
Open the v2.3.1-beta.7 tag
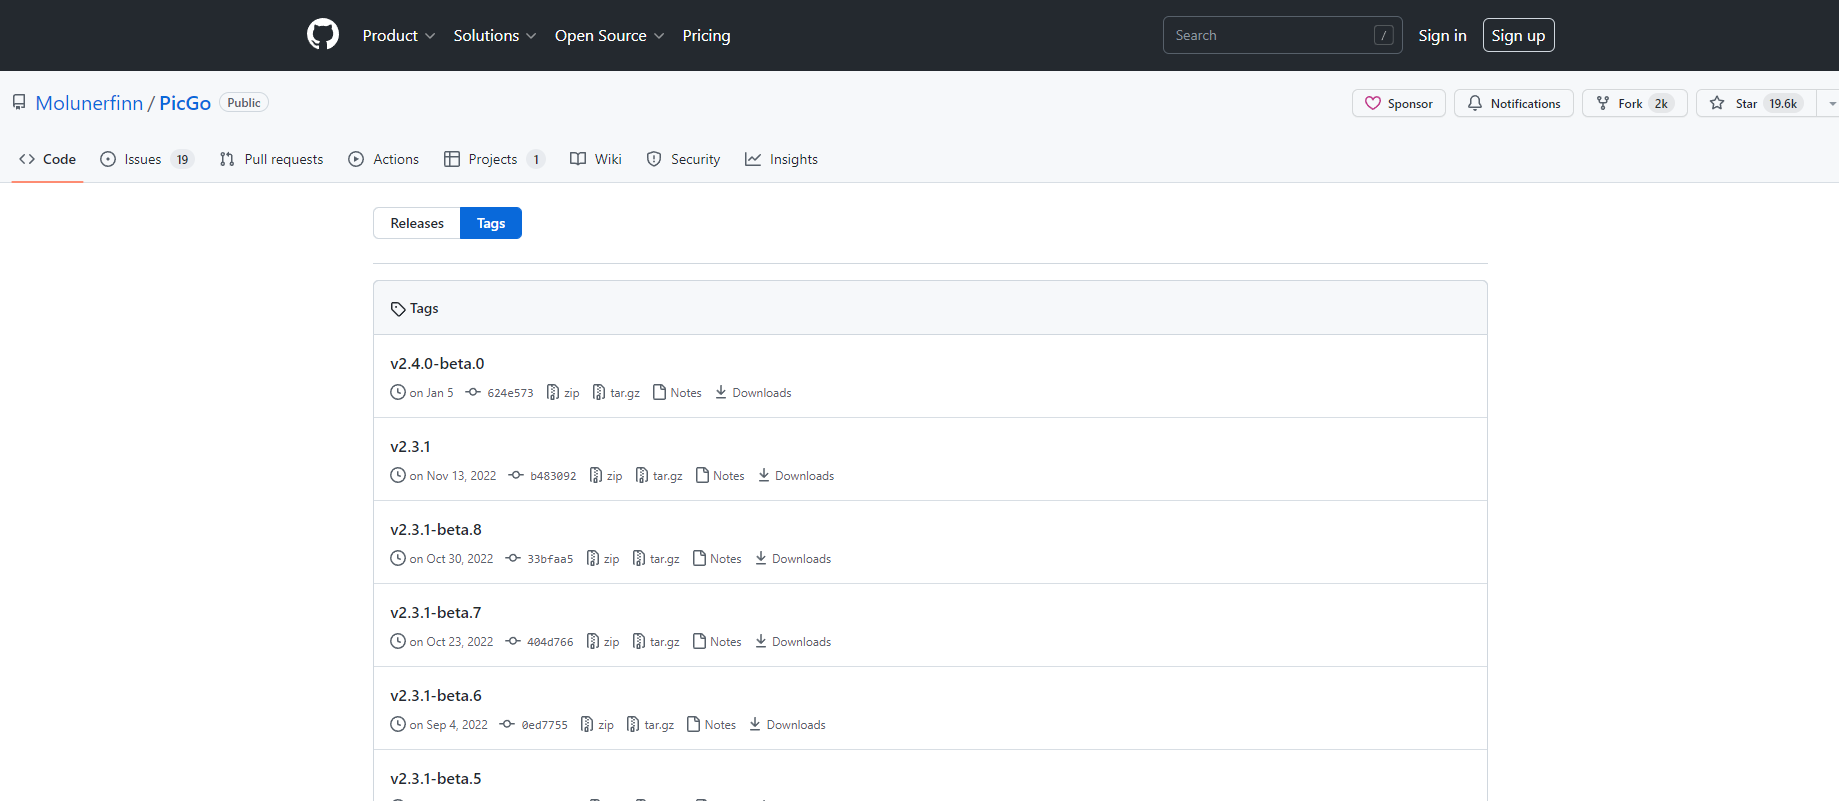point(436,612)
